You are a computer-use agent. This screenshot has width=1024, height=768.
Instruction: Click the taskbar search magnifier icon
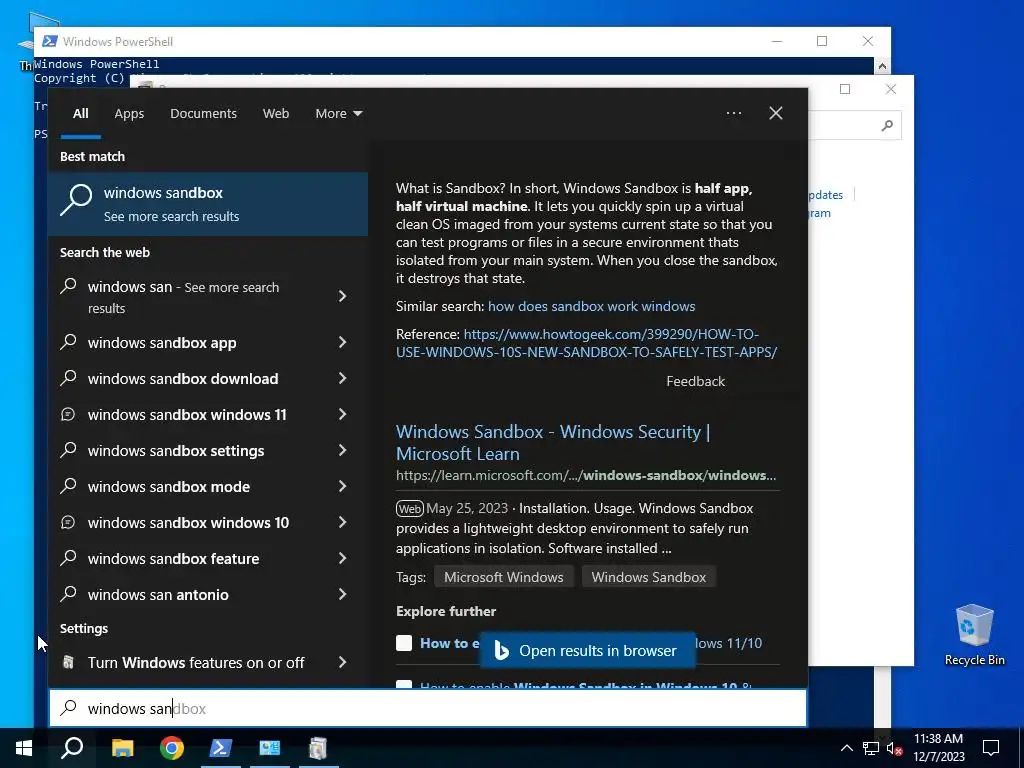(x=72, y=748)
